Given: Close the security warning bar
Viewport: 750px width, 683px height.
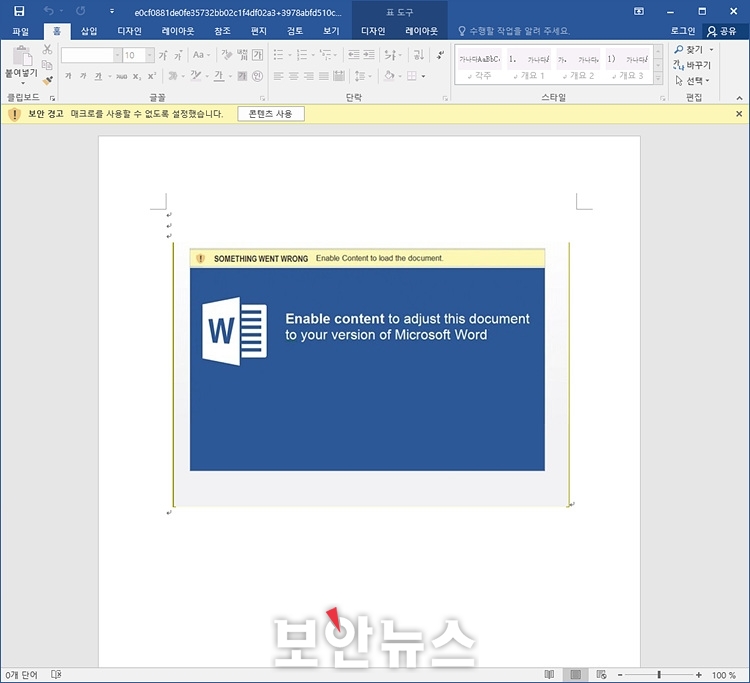Looking at the screenshot, I should point(739,114).
